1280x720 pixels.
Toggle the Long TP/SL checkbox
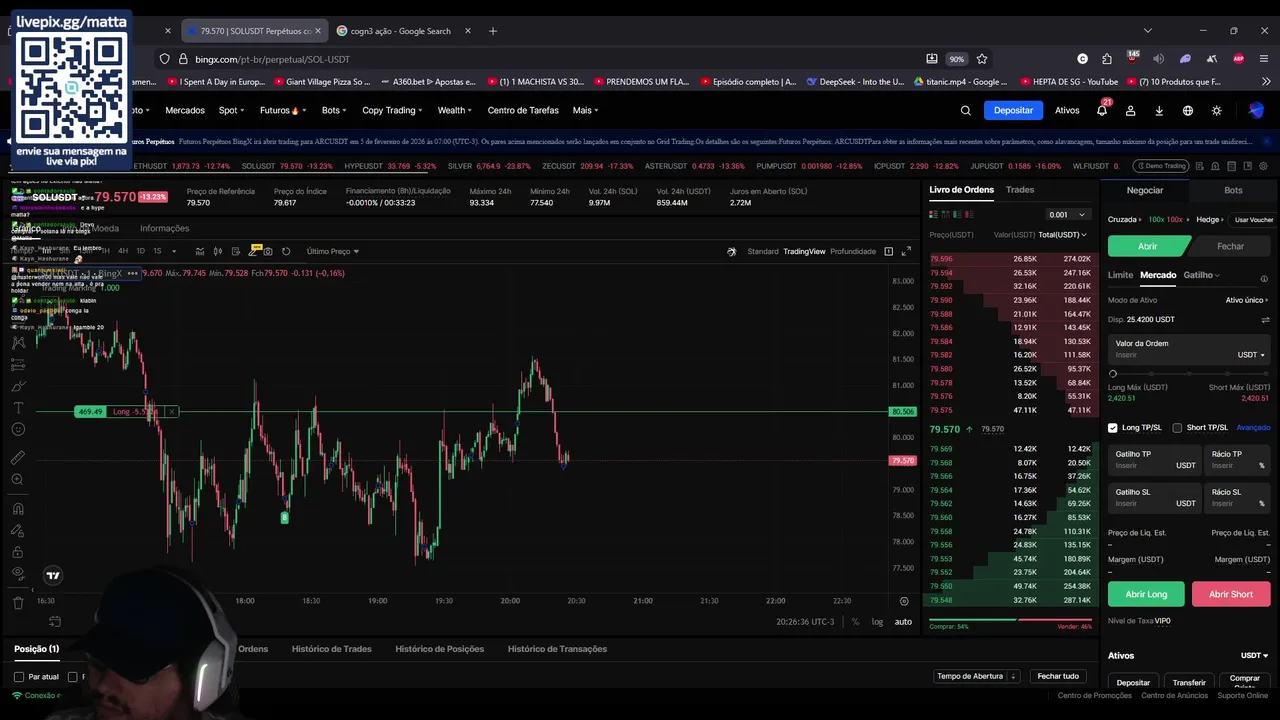click(1112, 428)
